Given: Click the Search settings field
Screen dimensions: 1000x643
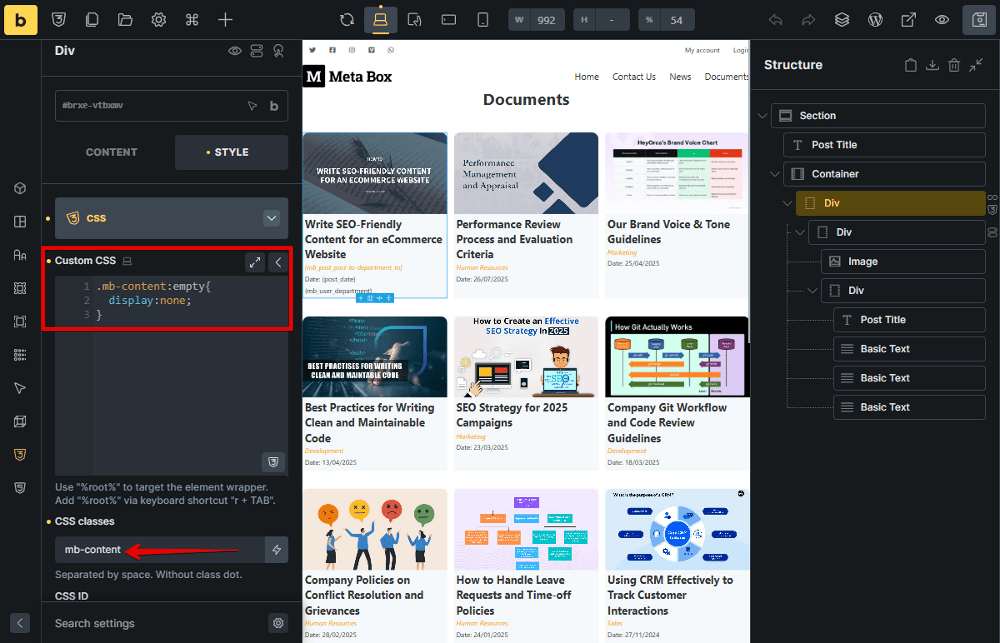Looking at the screenshot, I should click(150, 623).
